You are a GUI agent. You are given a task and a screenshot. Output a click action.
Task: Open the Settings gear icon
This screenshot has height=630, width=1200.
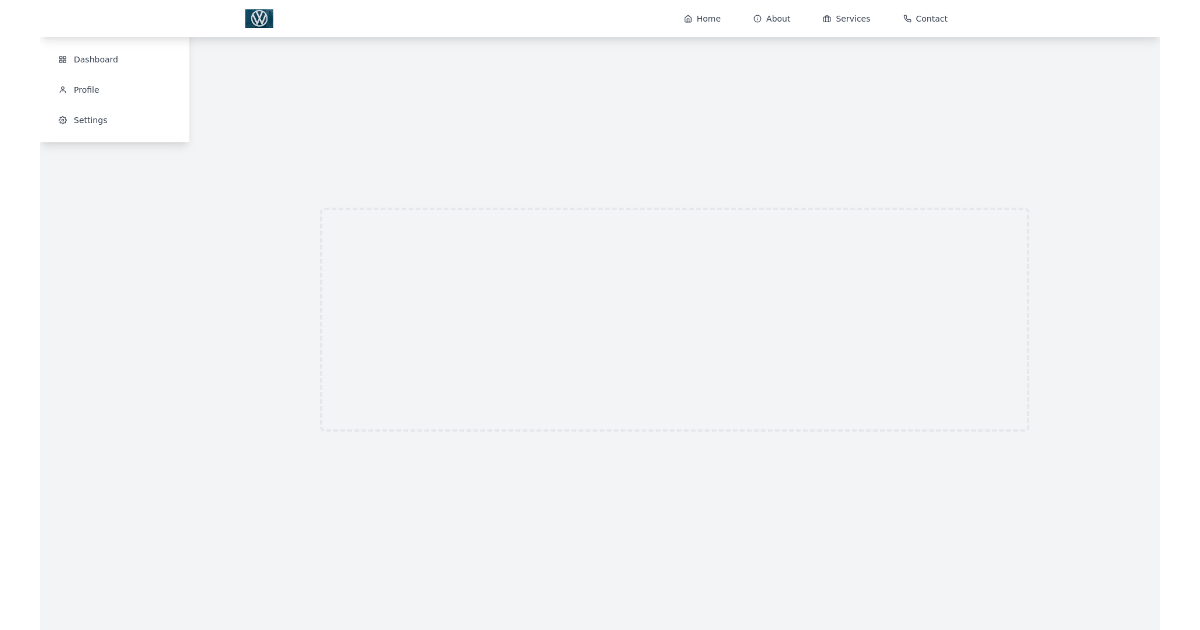pos(63,120)
